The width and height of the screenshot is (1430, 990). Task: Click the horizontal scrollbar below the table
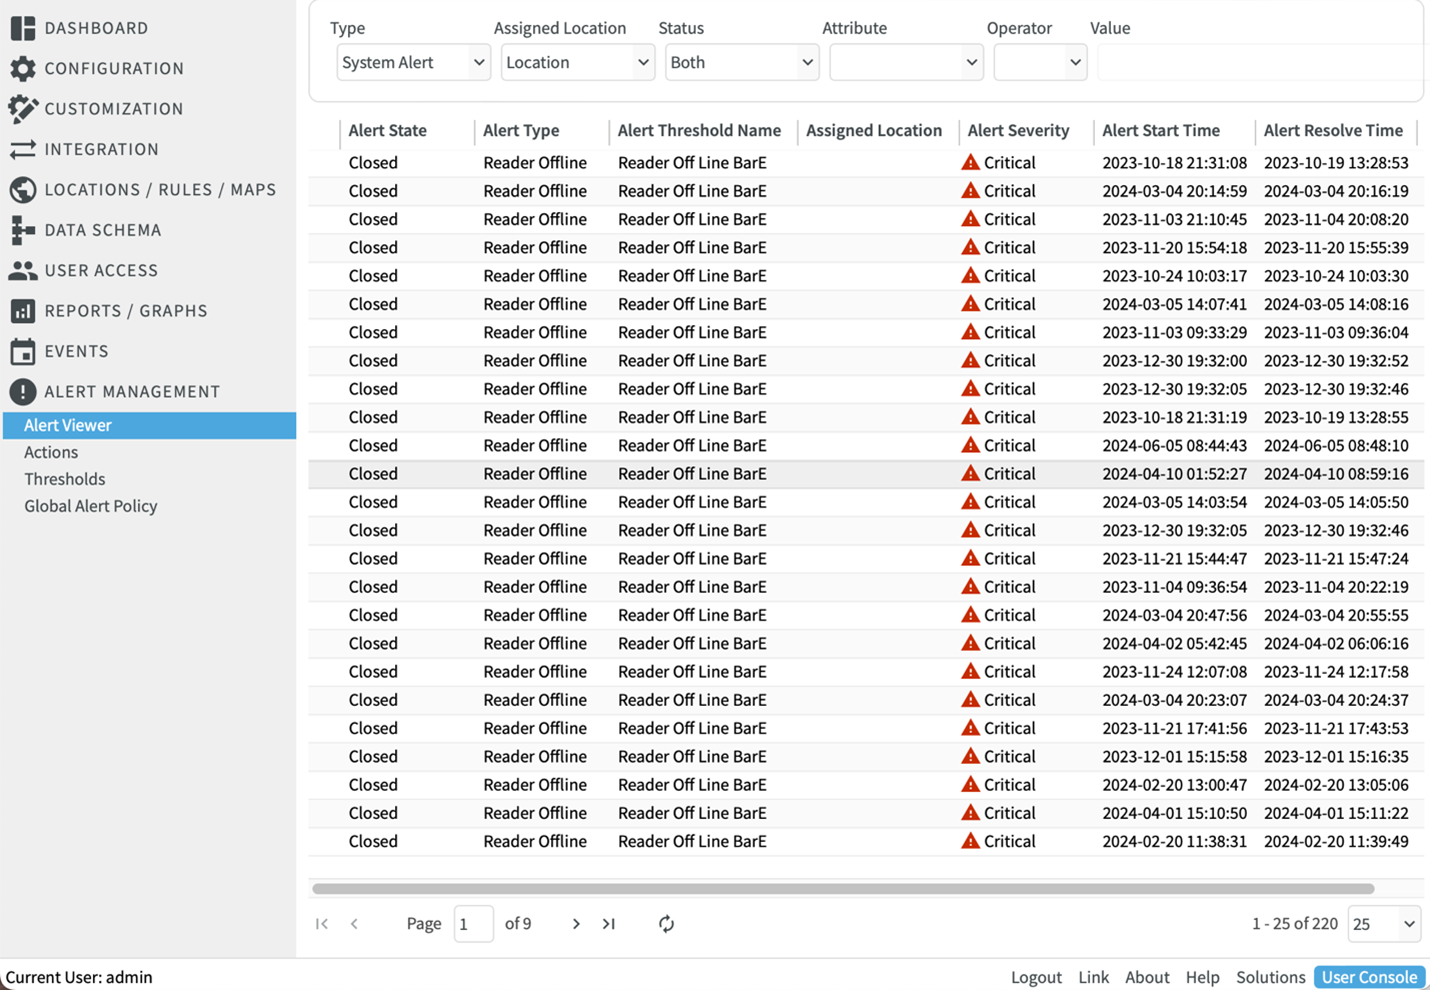[x=843, y=888]
